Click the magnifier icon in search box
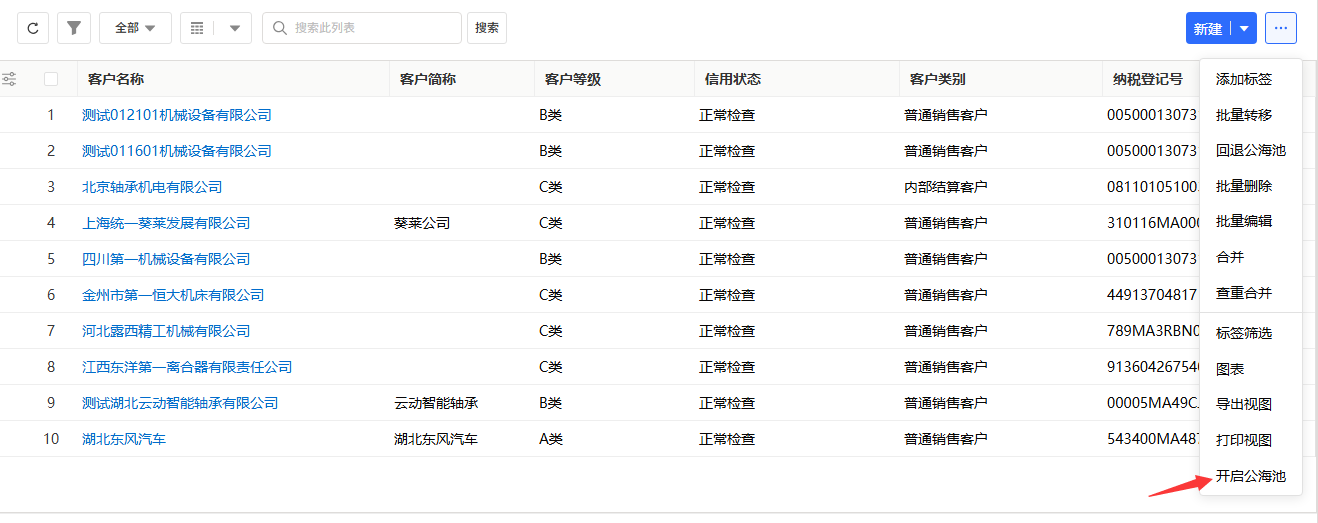 coord(279,28)
